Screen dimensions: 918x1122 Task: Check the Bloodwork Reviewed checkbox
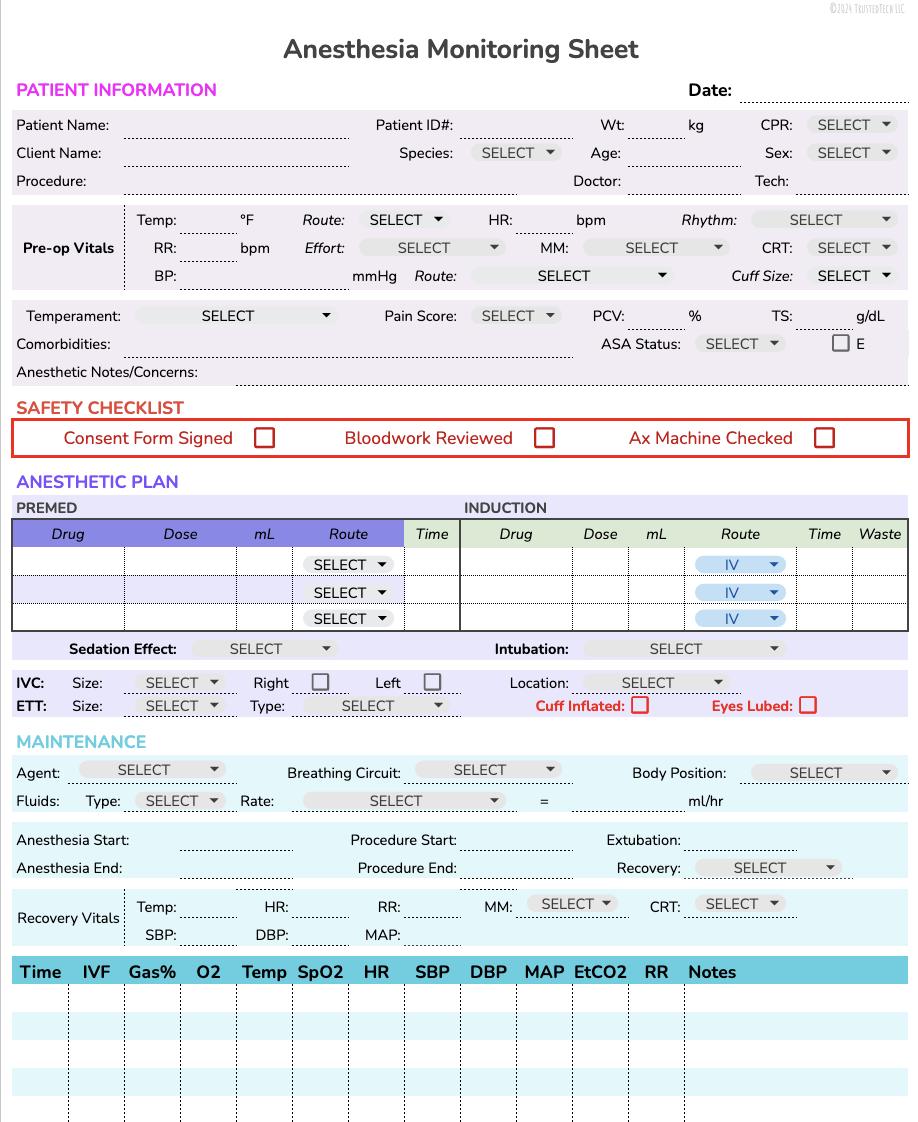point(544,438)
